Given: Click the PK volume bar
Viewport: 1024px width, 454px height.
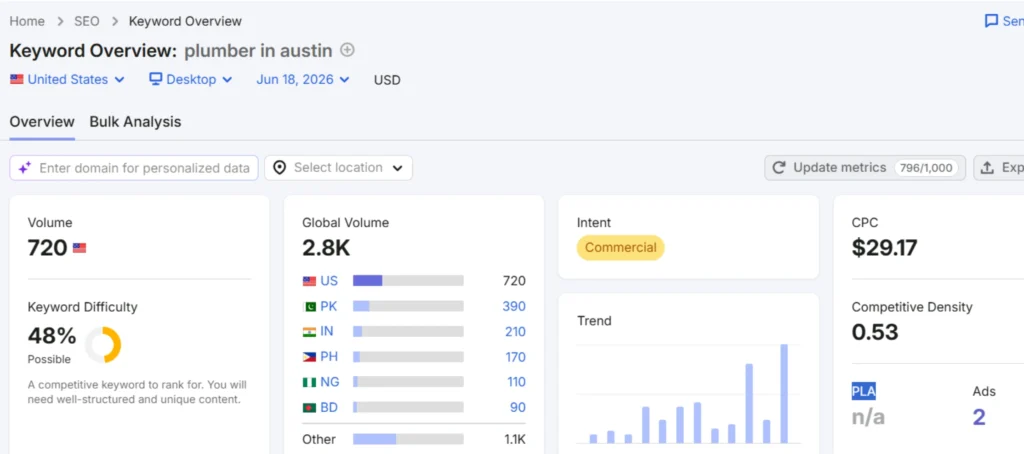Looking at the screenshot, I should pos(408,306).
